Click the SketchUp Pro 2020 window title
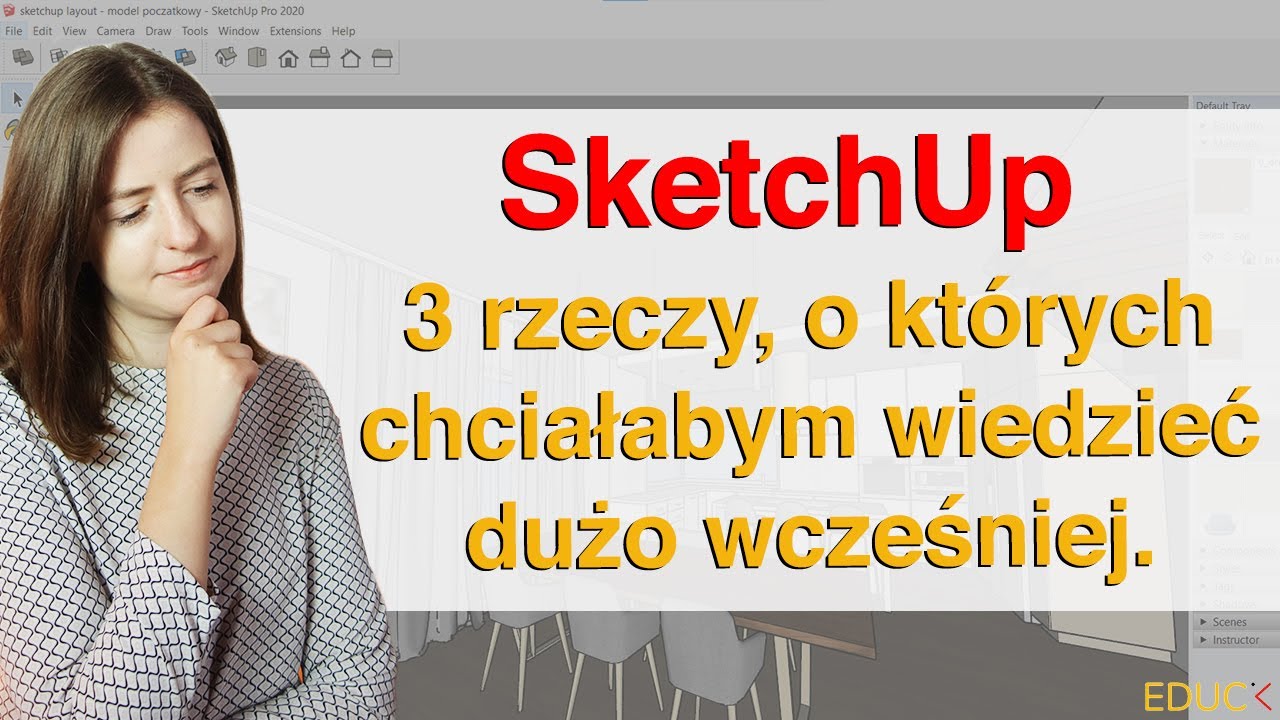The width and height of the screenshot is (1280, 720). pyautogui.click(x=258, y=10)
